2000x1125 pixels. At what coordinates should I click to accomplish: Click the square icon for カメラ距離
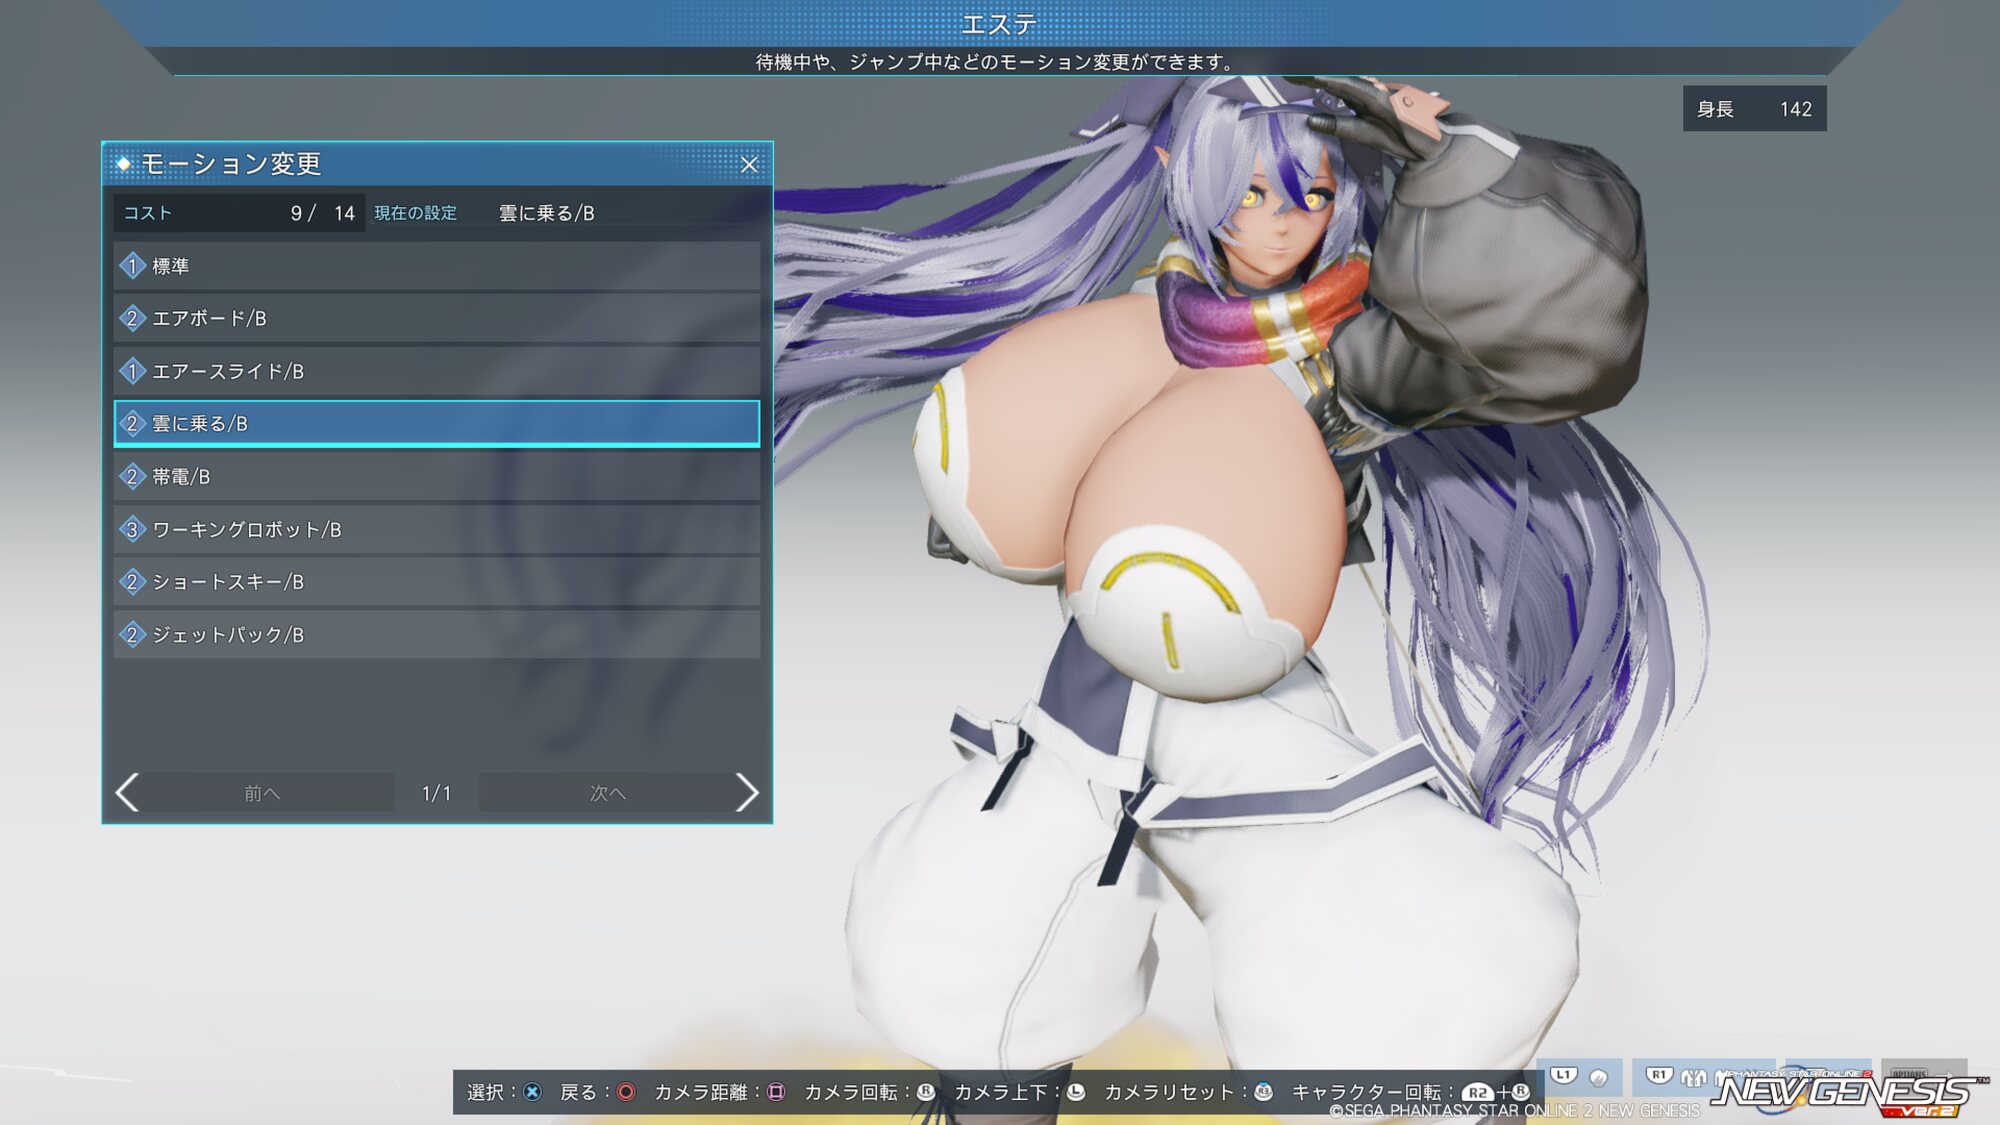tap(776, 1092)
